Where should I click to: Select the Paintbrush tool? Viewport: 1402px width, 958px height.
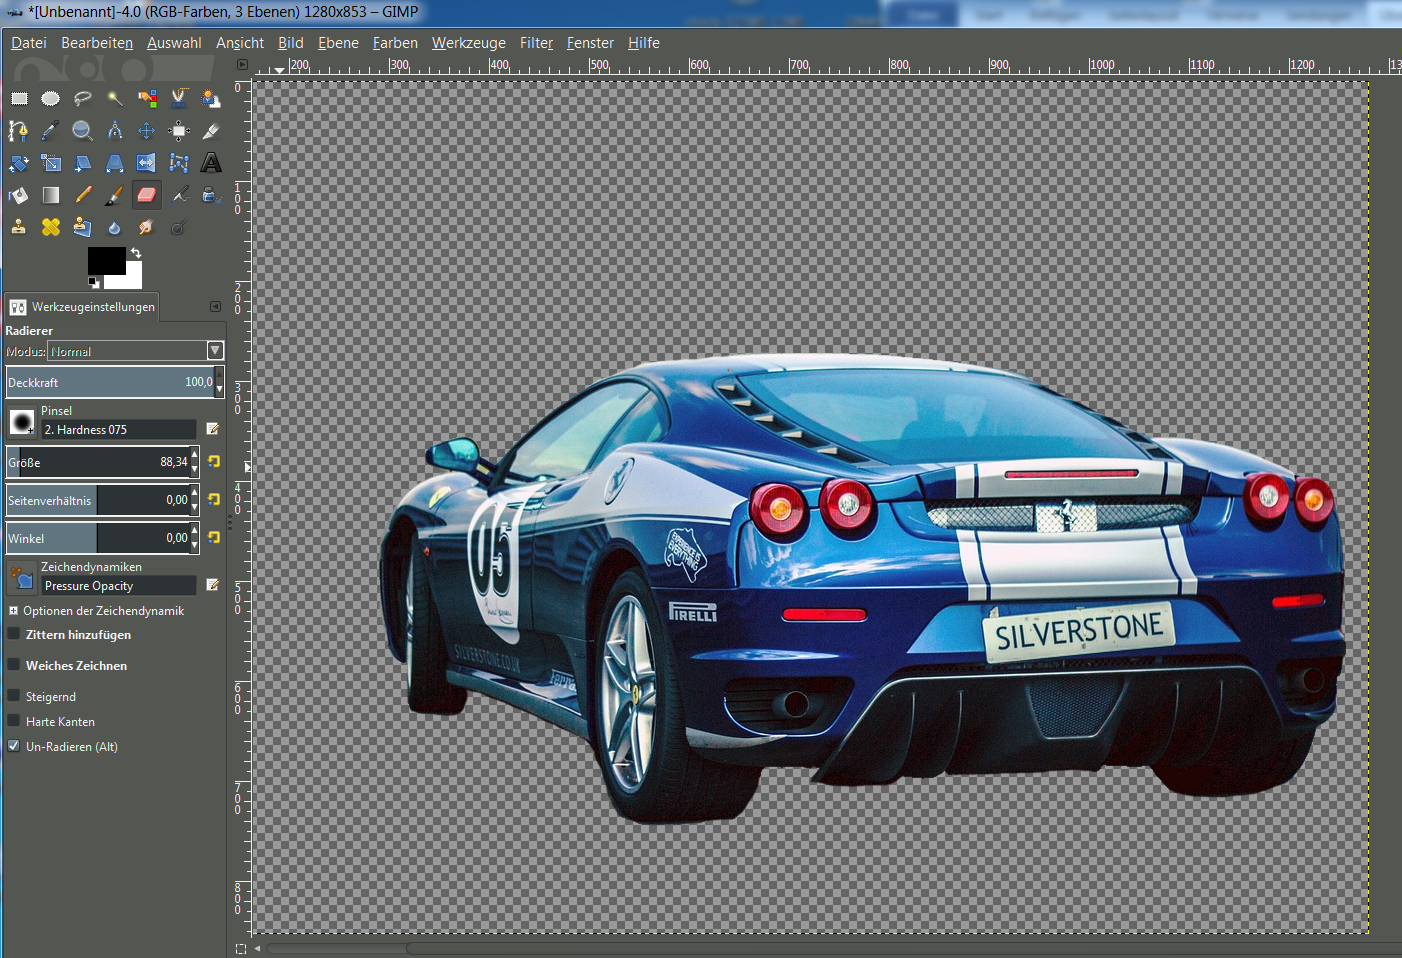(x=115, y=195)
